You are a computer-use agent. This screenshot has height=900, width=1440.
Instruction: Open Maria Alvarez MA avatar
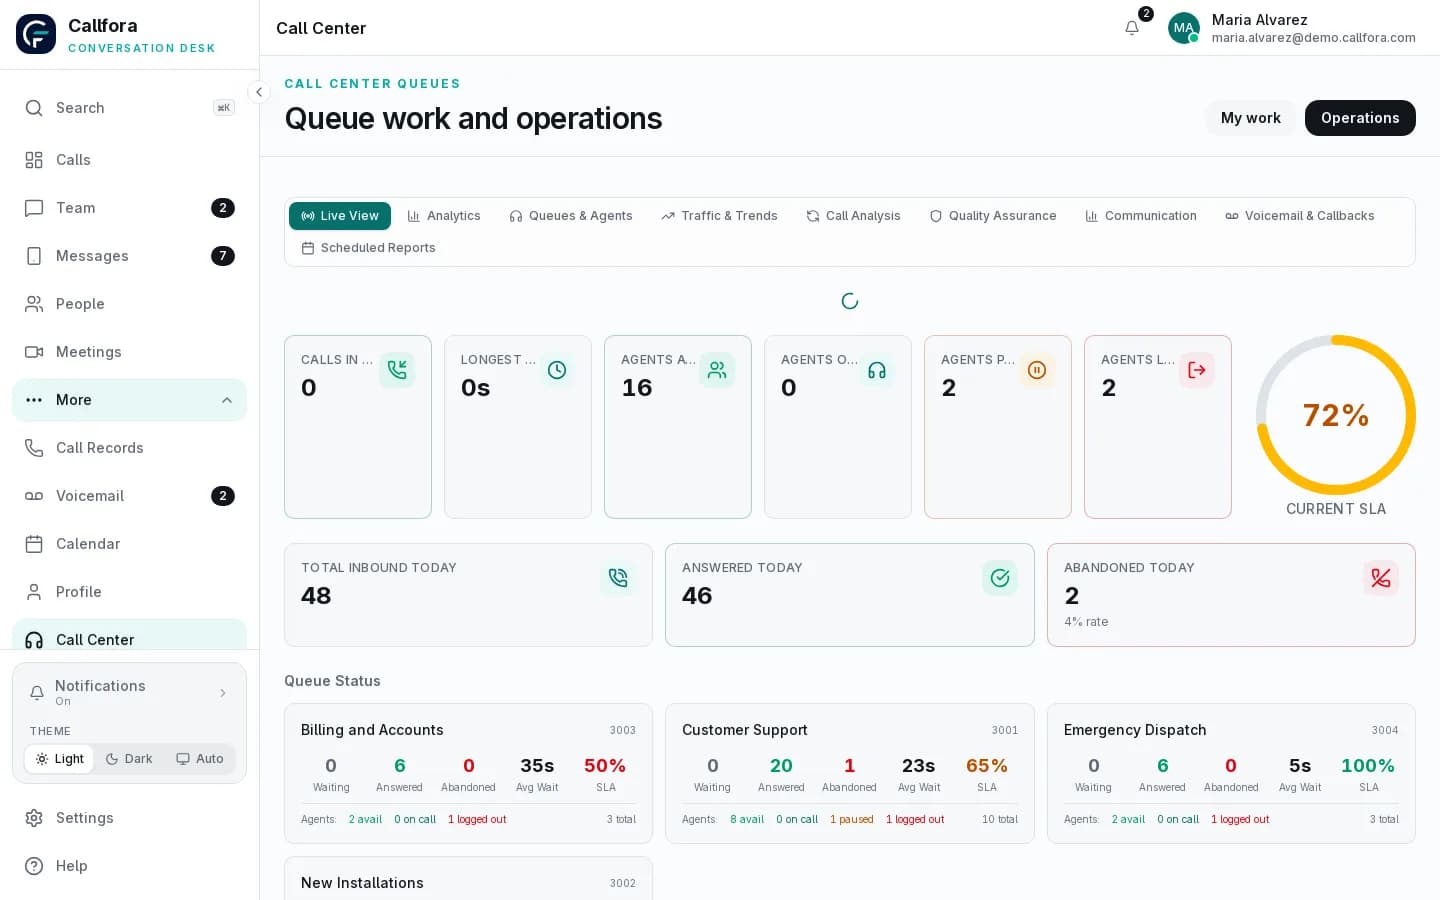tap(1184, 28)
